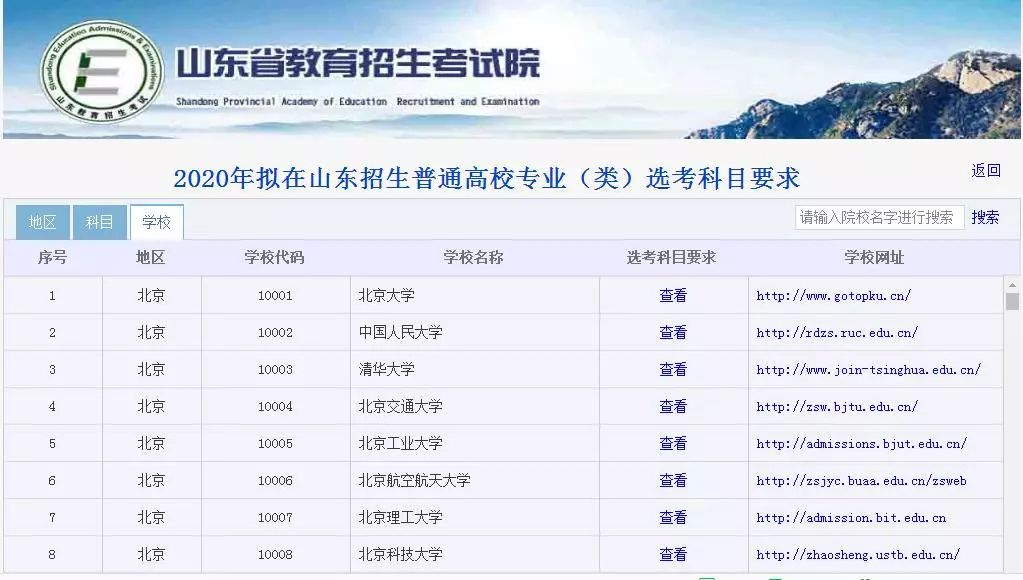1023x580 pixels.
Task: Open the admissions.bjut.edu.cn link
Action: (861, 444)
